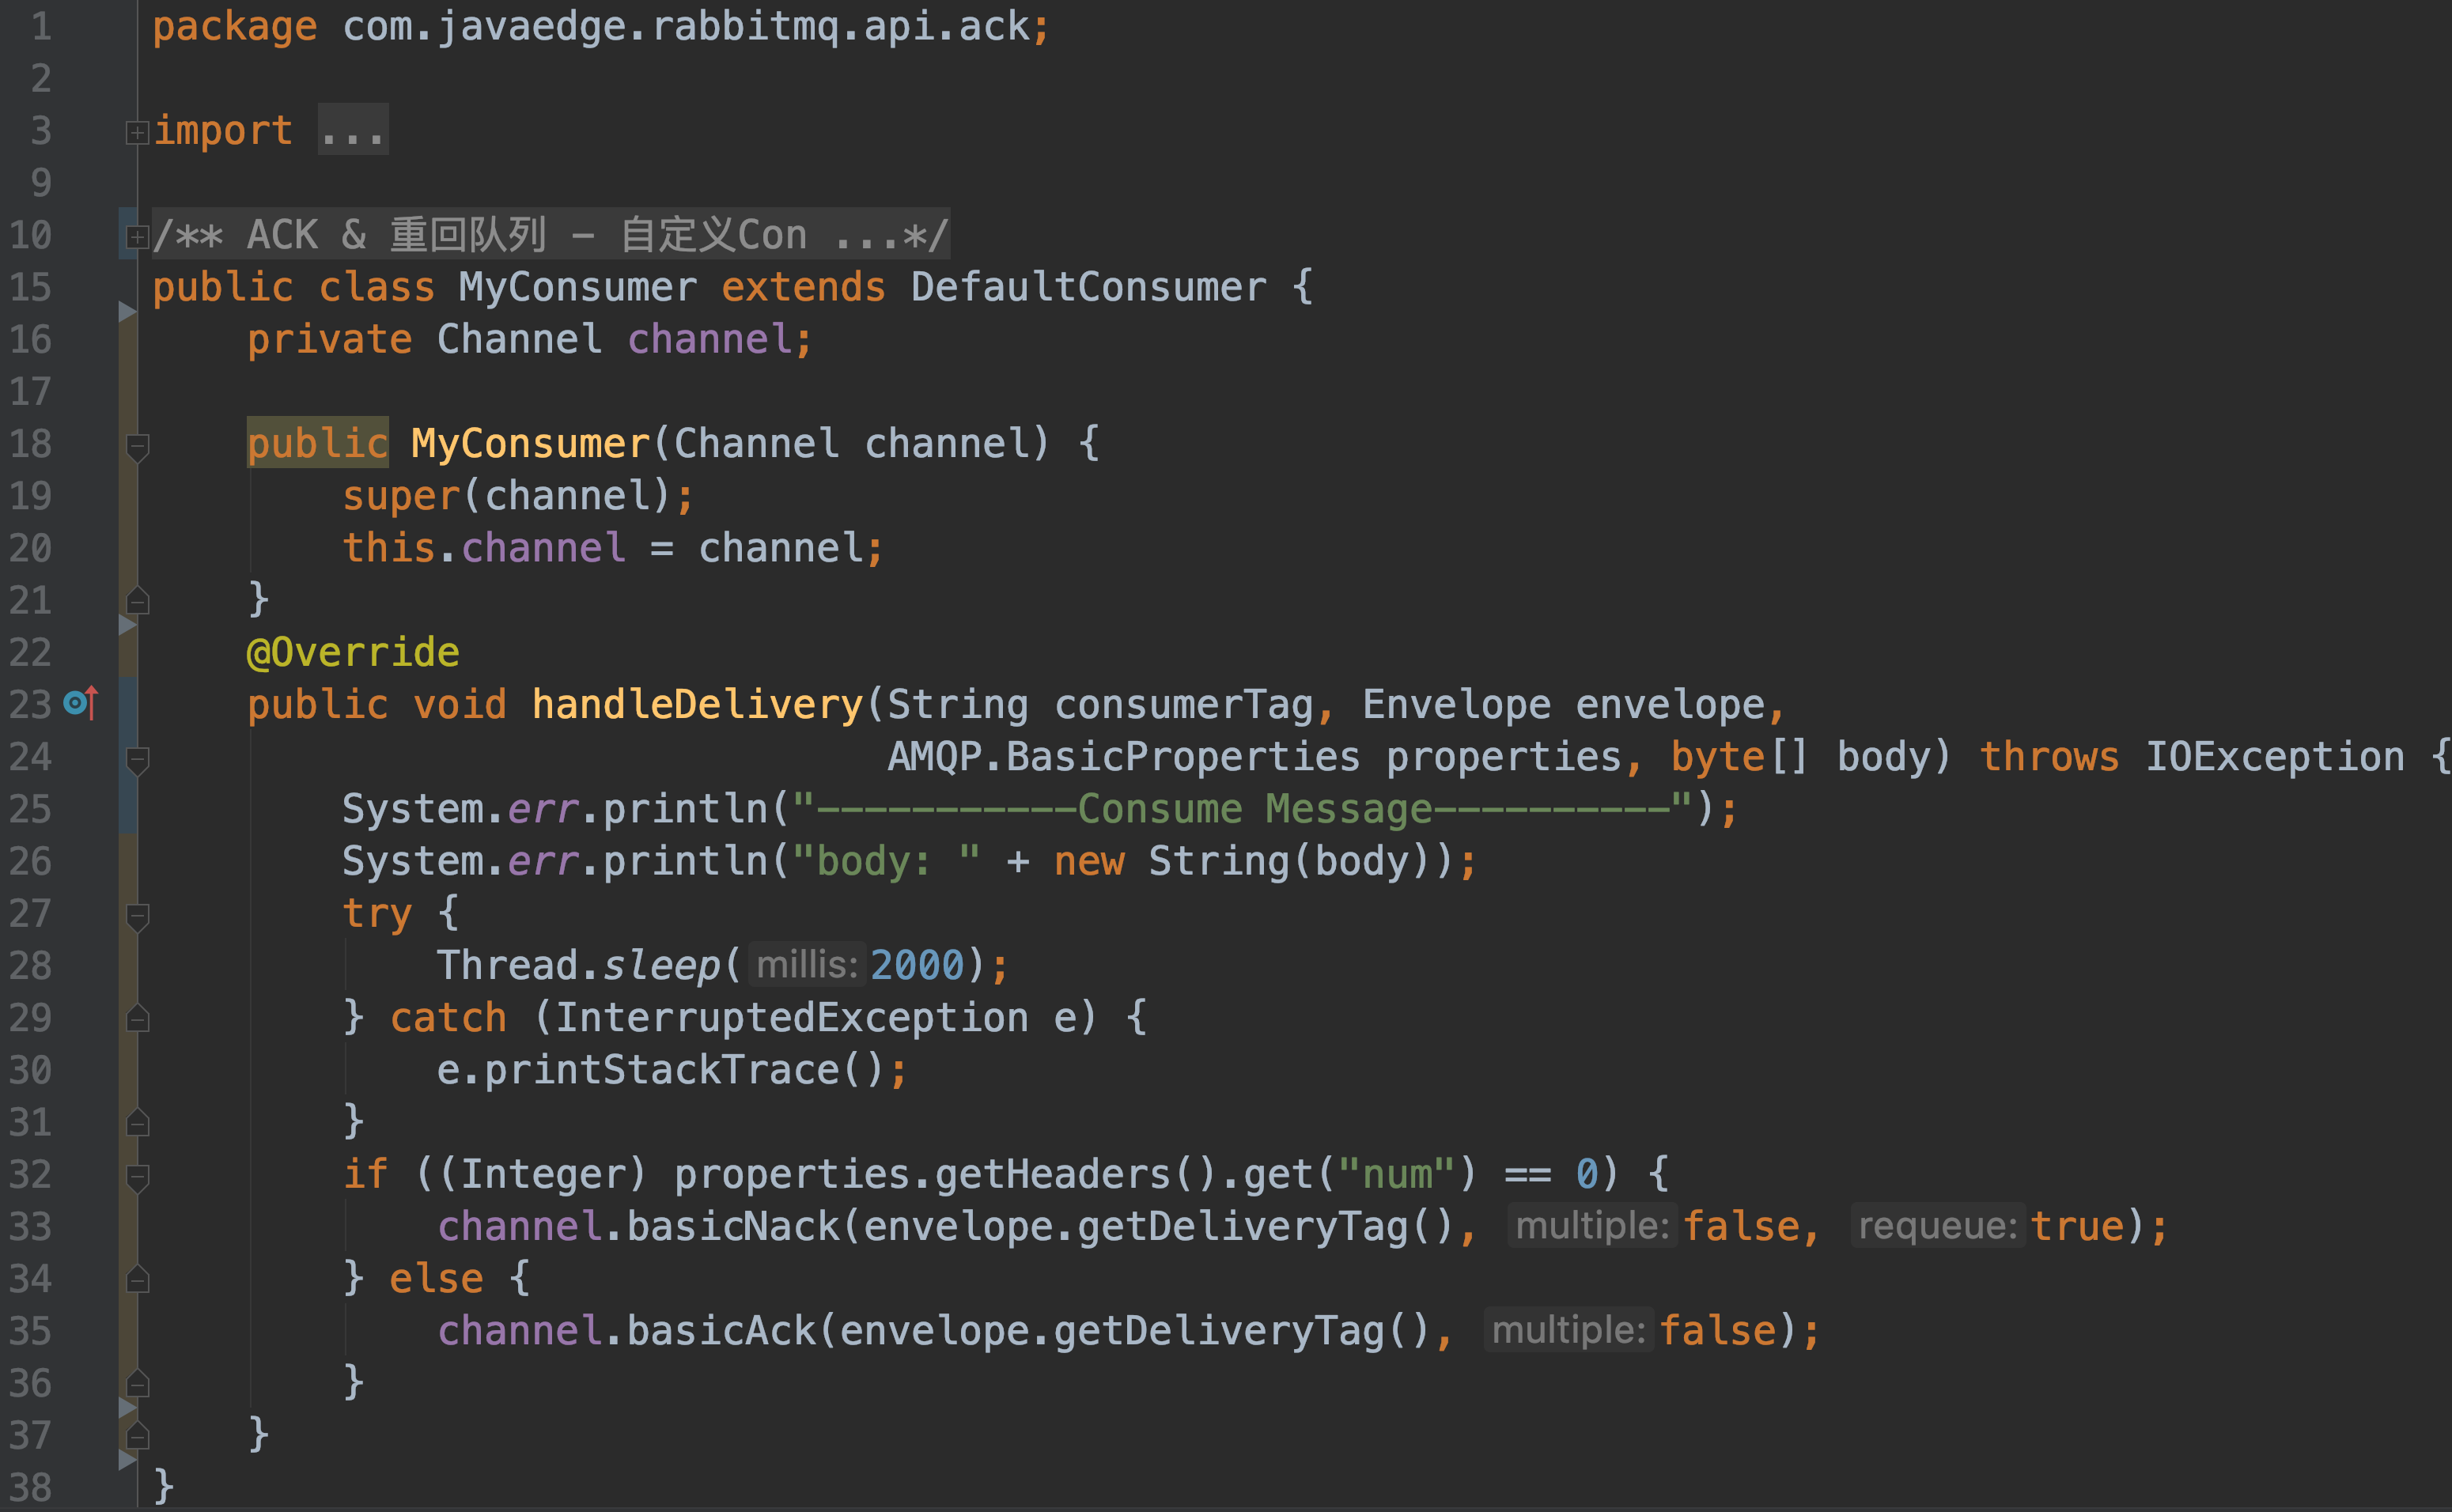Screen dimensions: 2452x1512
Task: Click the brown VCS change stripe at line 19
Action: pos(127,496)
